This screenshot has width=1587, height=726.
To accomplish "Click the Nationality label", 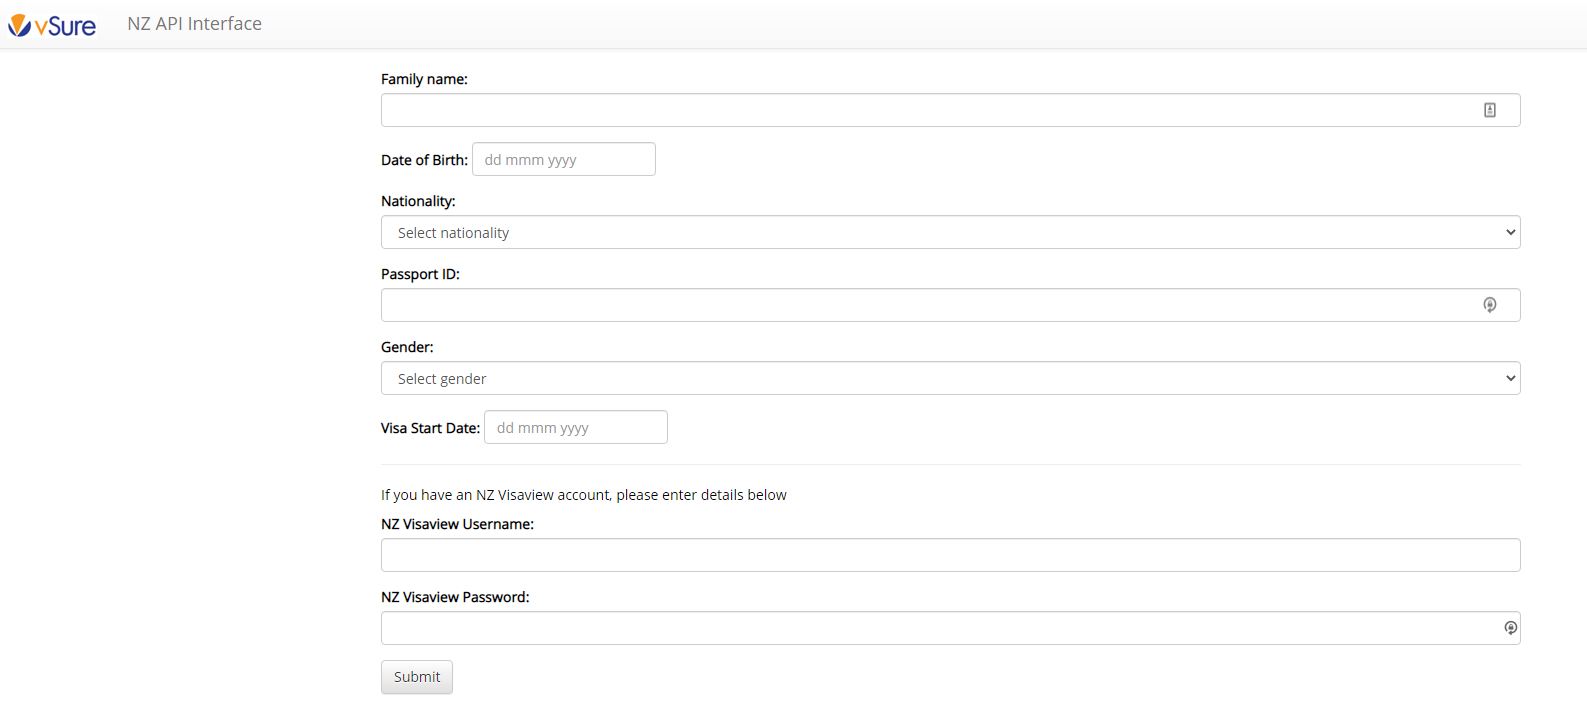I will (418, 201).
